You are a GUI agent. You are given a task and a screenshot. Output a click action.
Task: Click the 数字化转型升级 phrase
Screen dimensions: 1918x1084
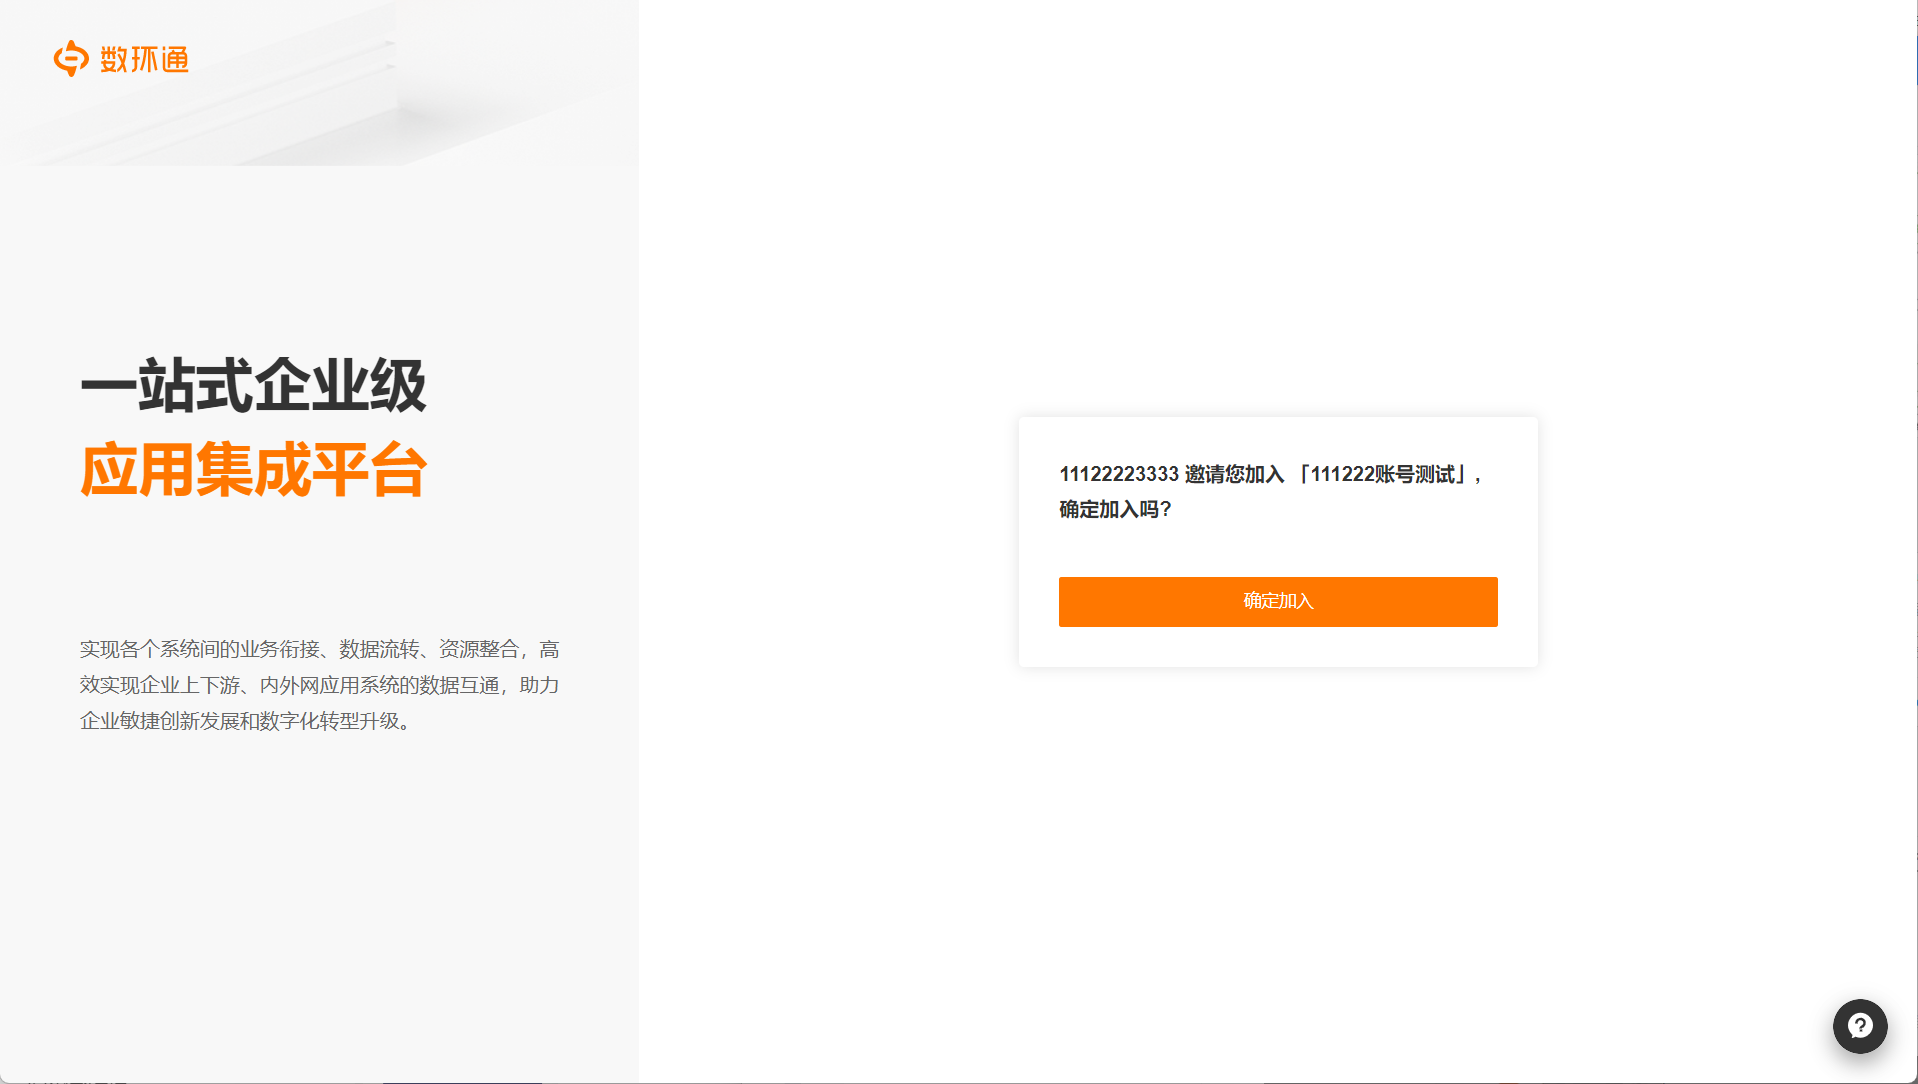[330, 721]
